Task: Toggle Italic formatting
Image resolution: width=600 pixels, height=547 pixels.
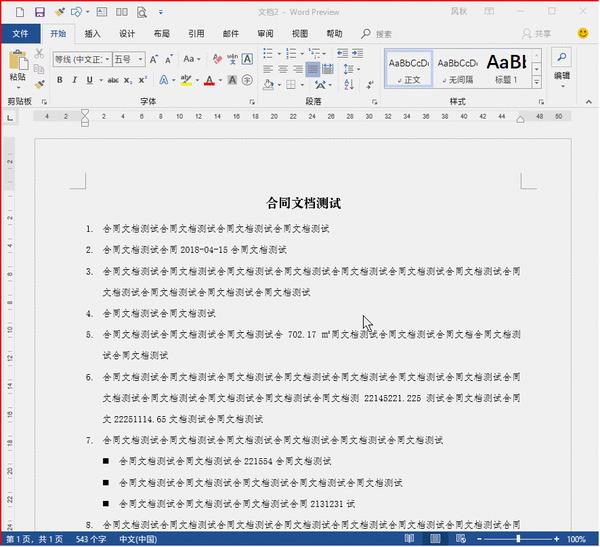Action: 75,81
